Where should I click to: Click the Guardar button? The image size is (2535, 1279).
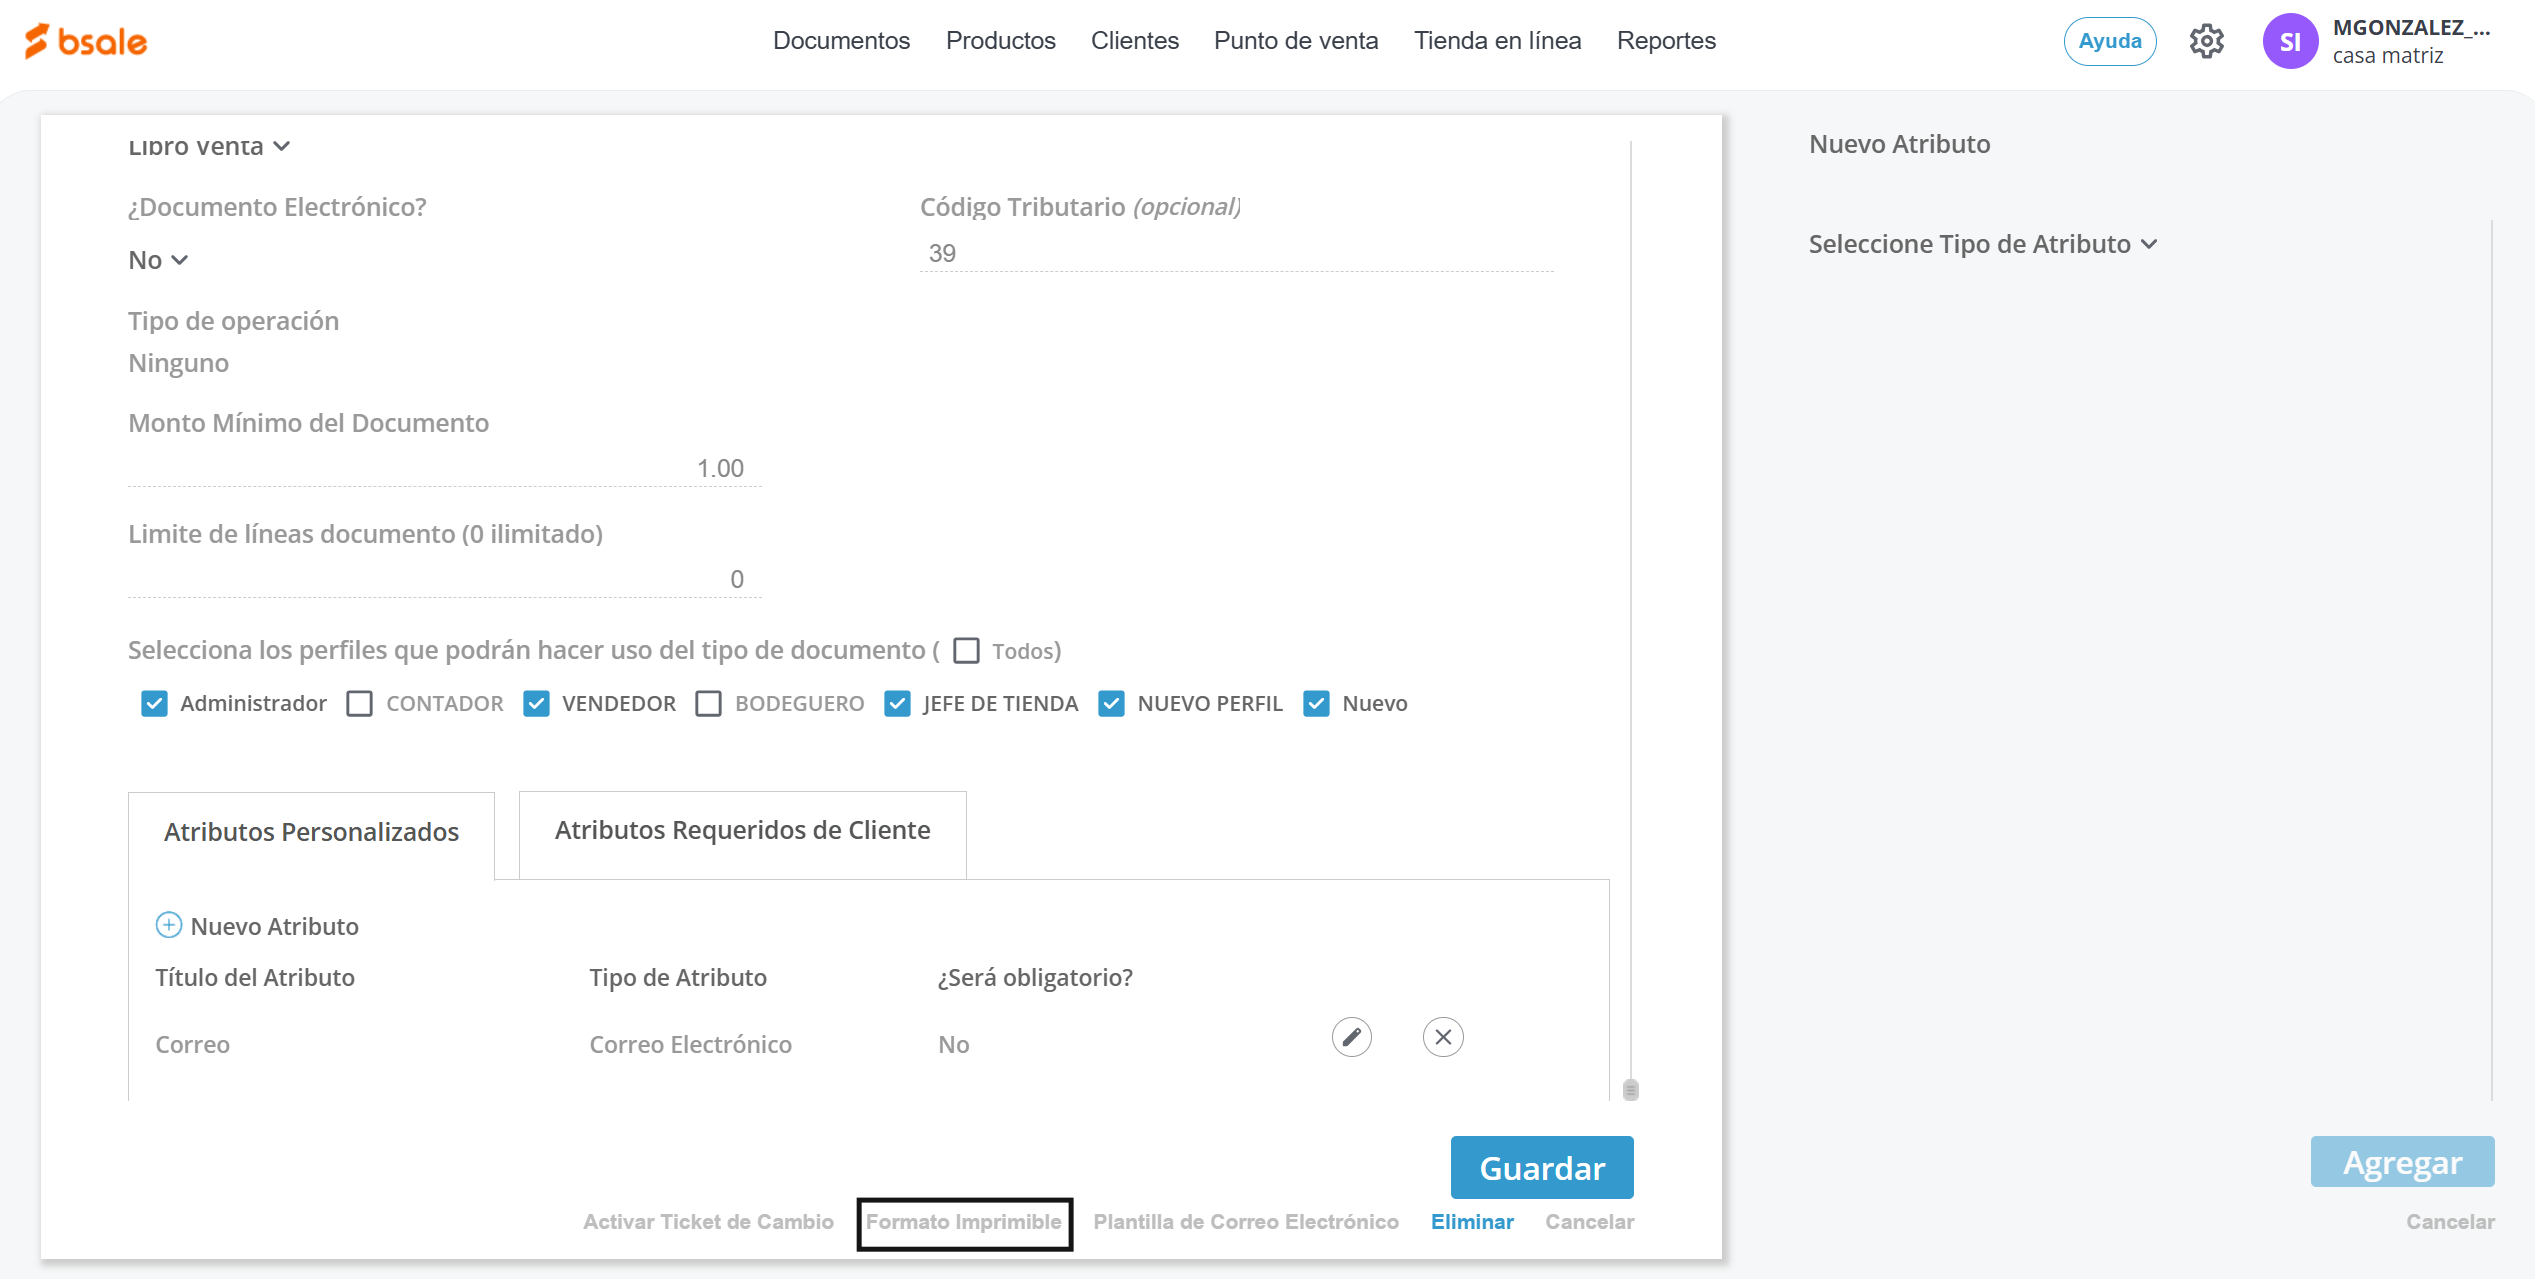coord(1541,1167)
